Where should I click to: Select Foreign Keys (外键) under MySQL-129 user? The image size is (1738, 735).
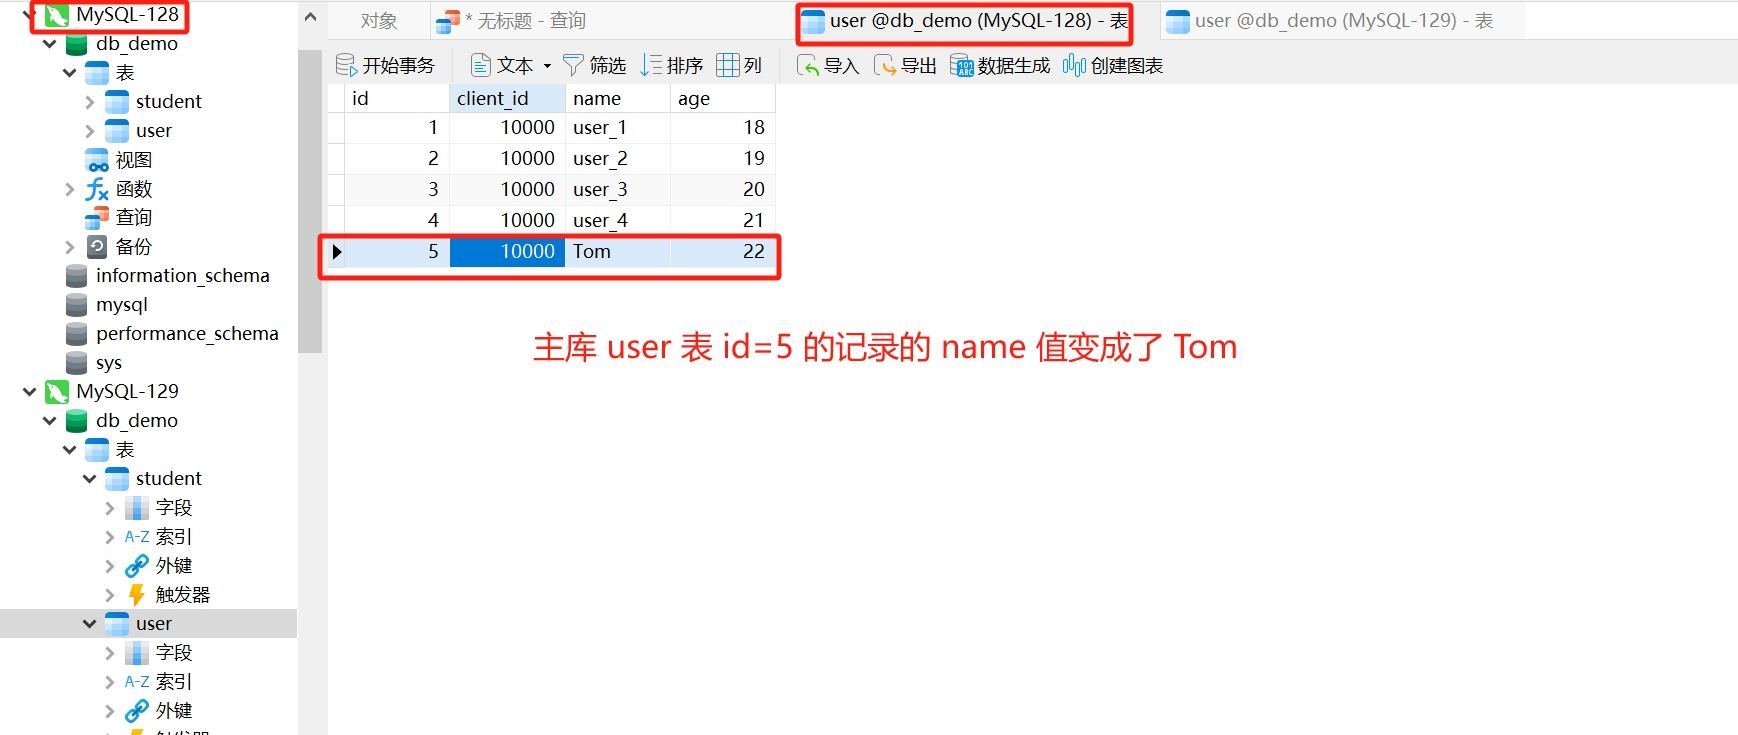pos(173,711)
